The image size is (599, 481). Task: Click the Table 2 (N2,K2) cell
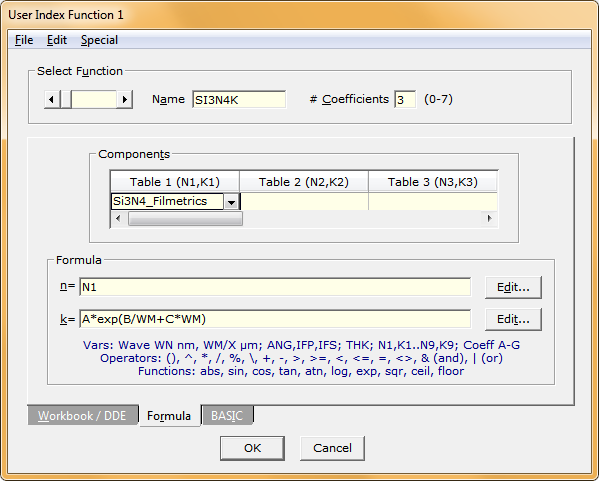(x=304, y=201)
